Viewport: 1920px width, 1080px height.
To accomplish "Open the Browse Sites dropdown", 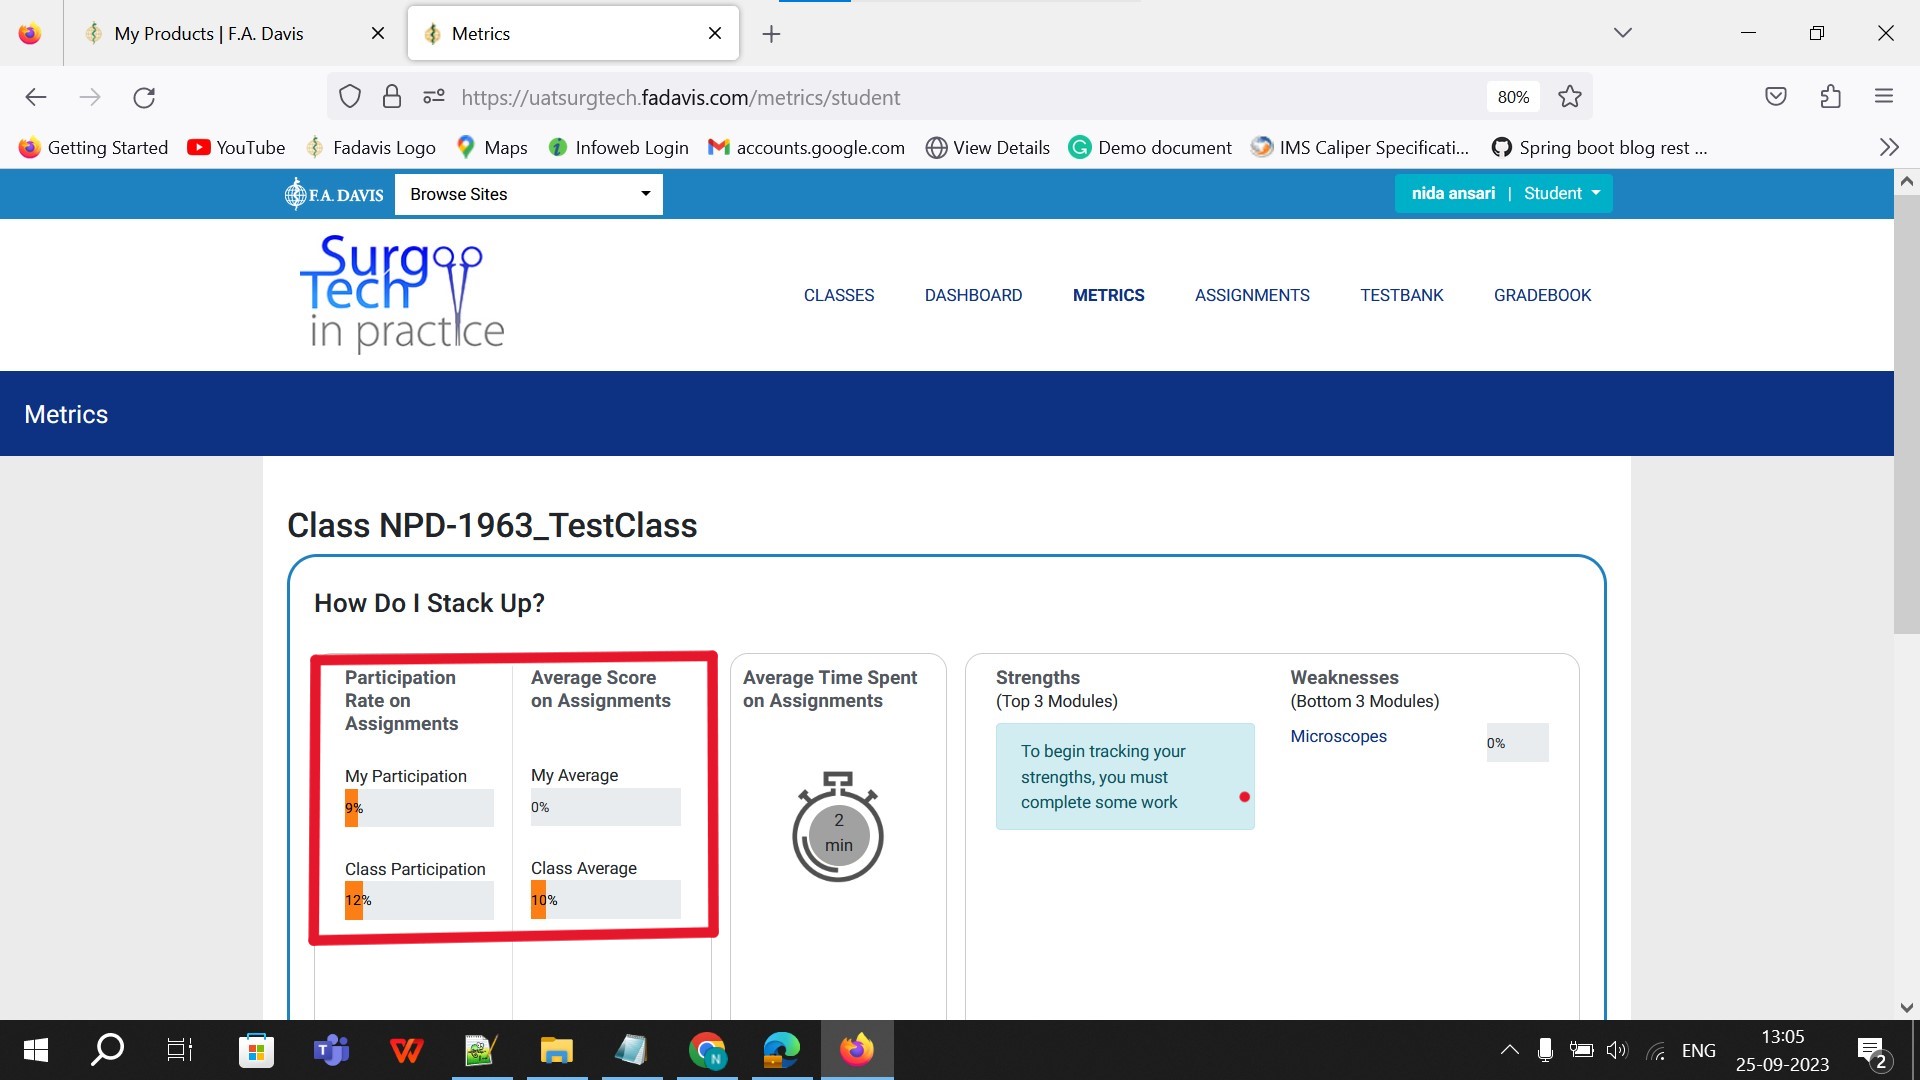I will pos(528,194).
